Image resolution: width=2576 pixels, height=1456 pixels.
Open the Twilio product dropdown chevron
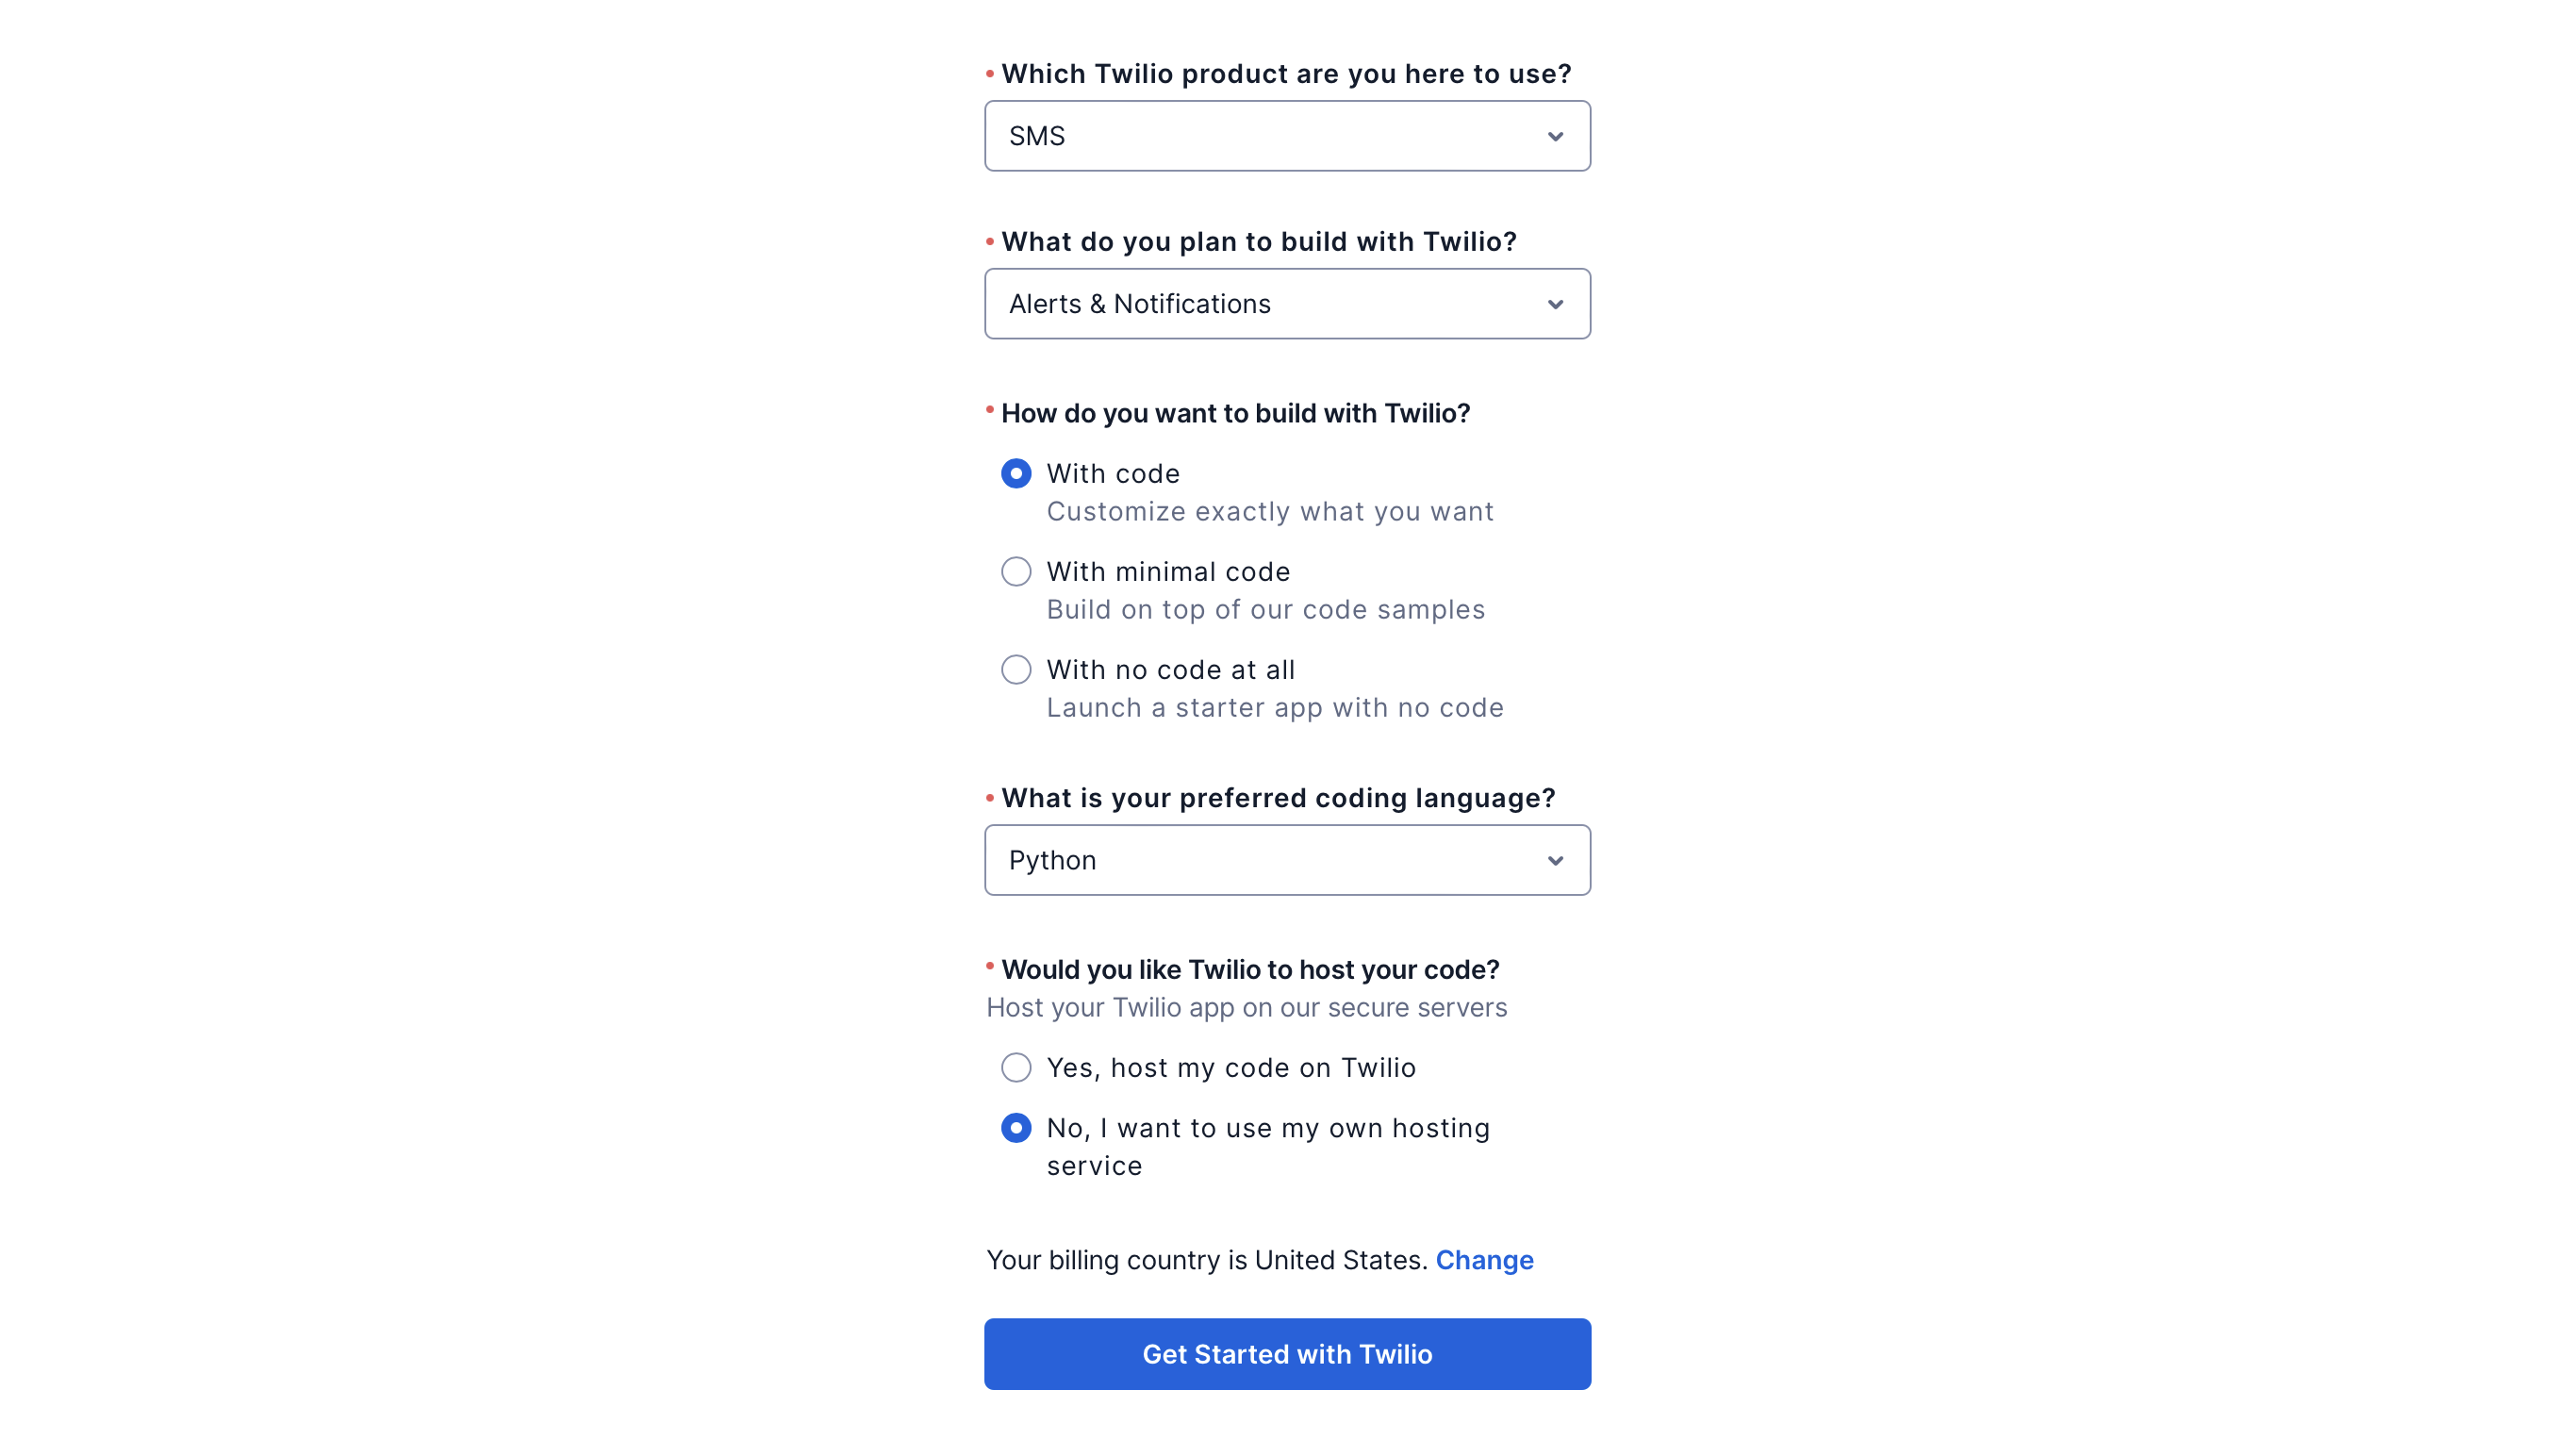1556,136
